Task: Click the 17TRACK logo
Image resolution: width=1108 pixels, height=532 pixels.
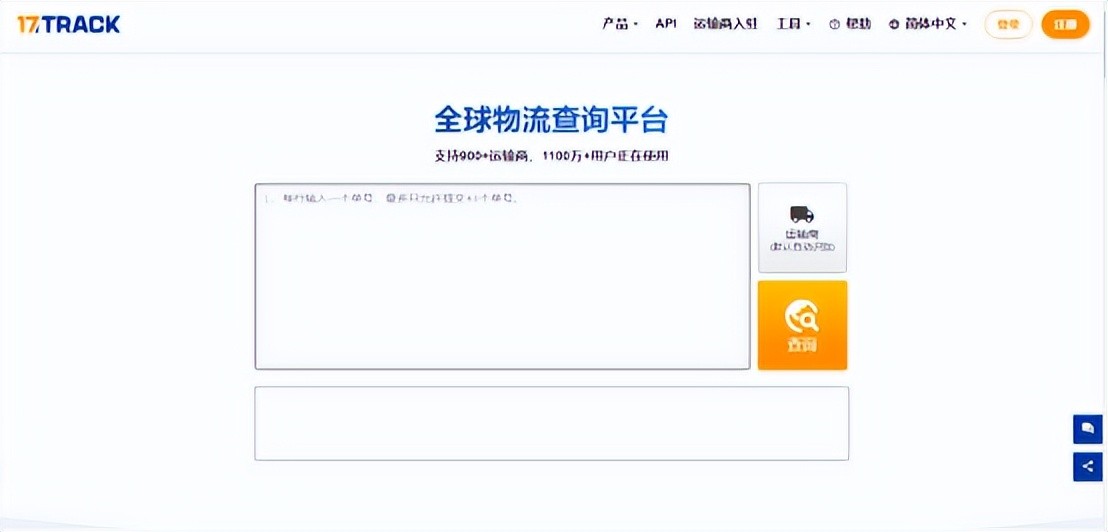Action: point(68,25)
